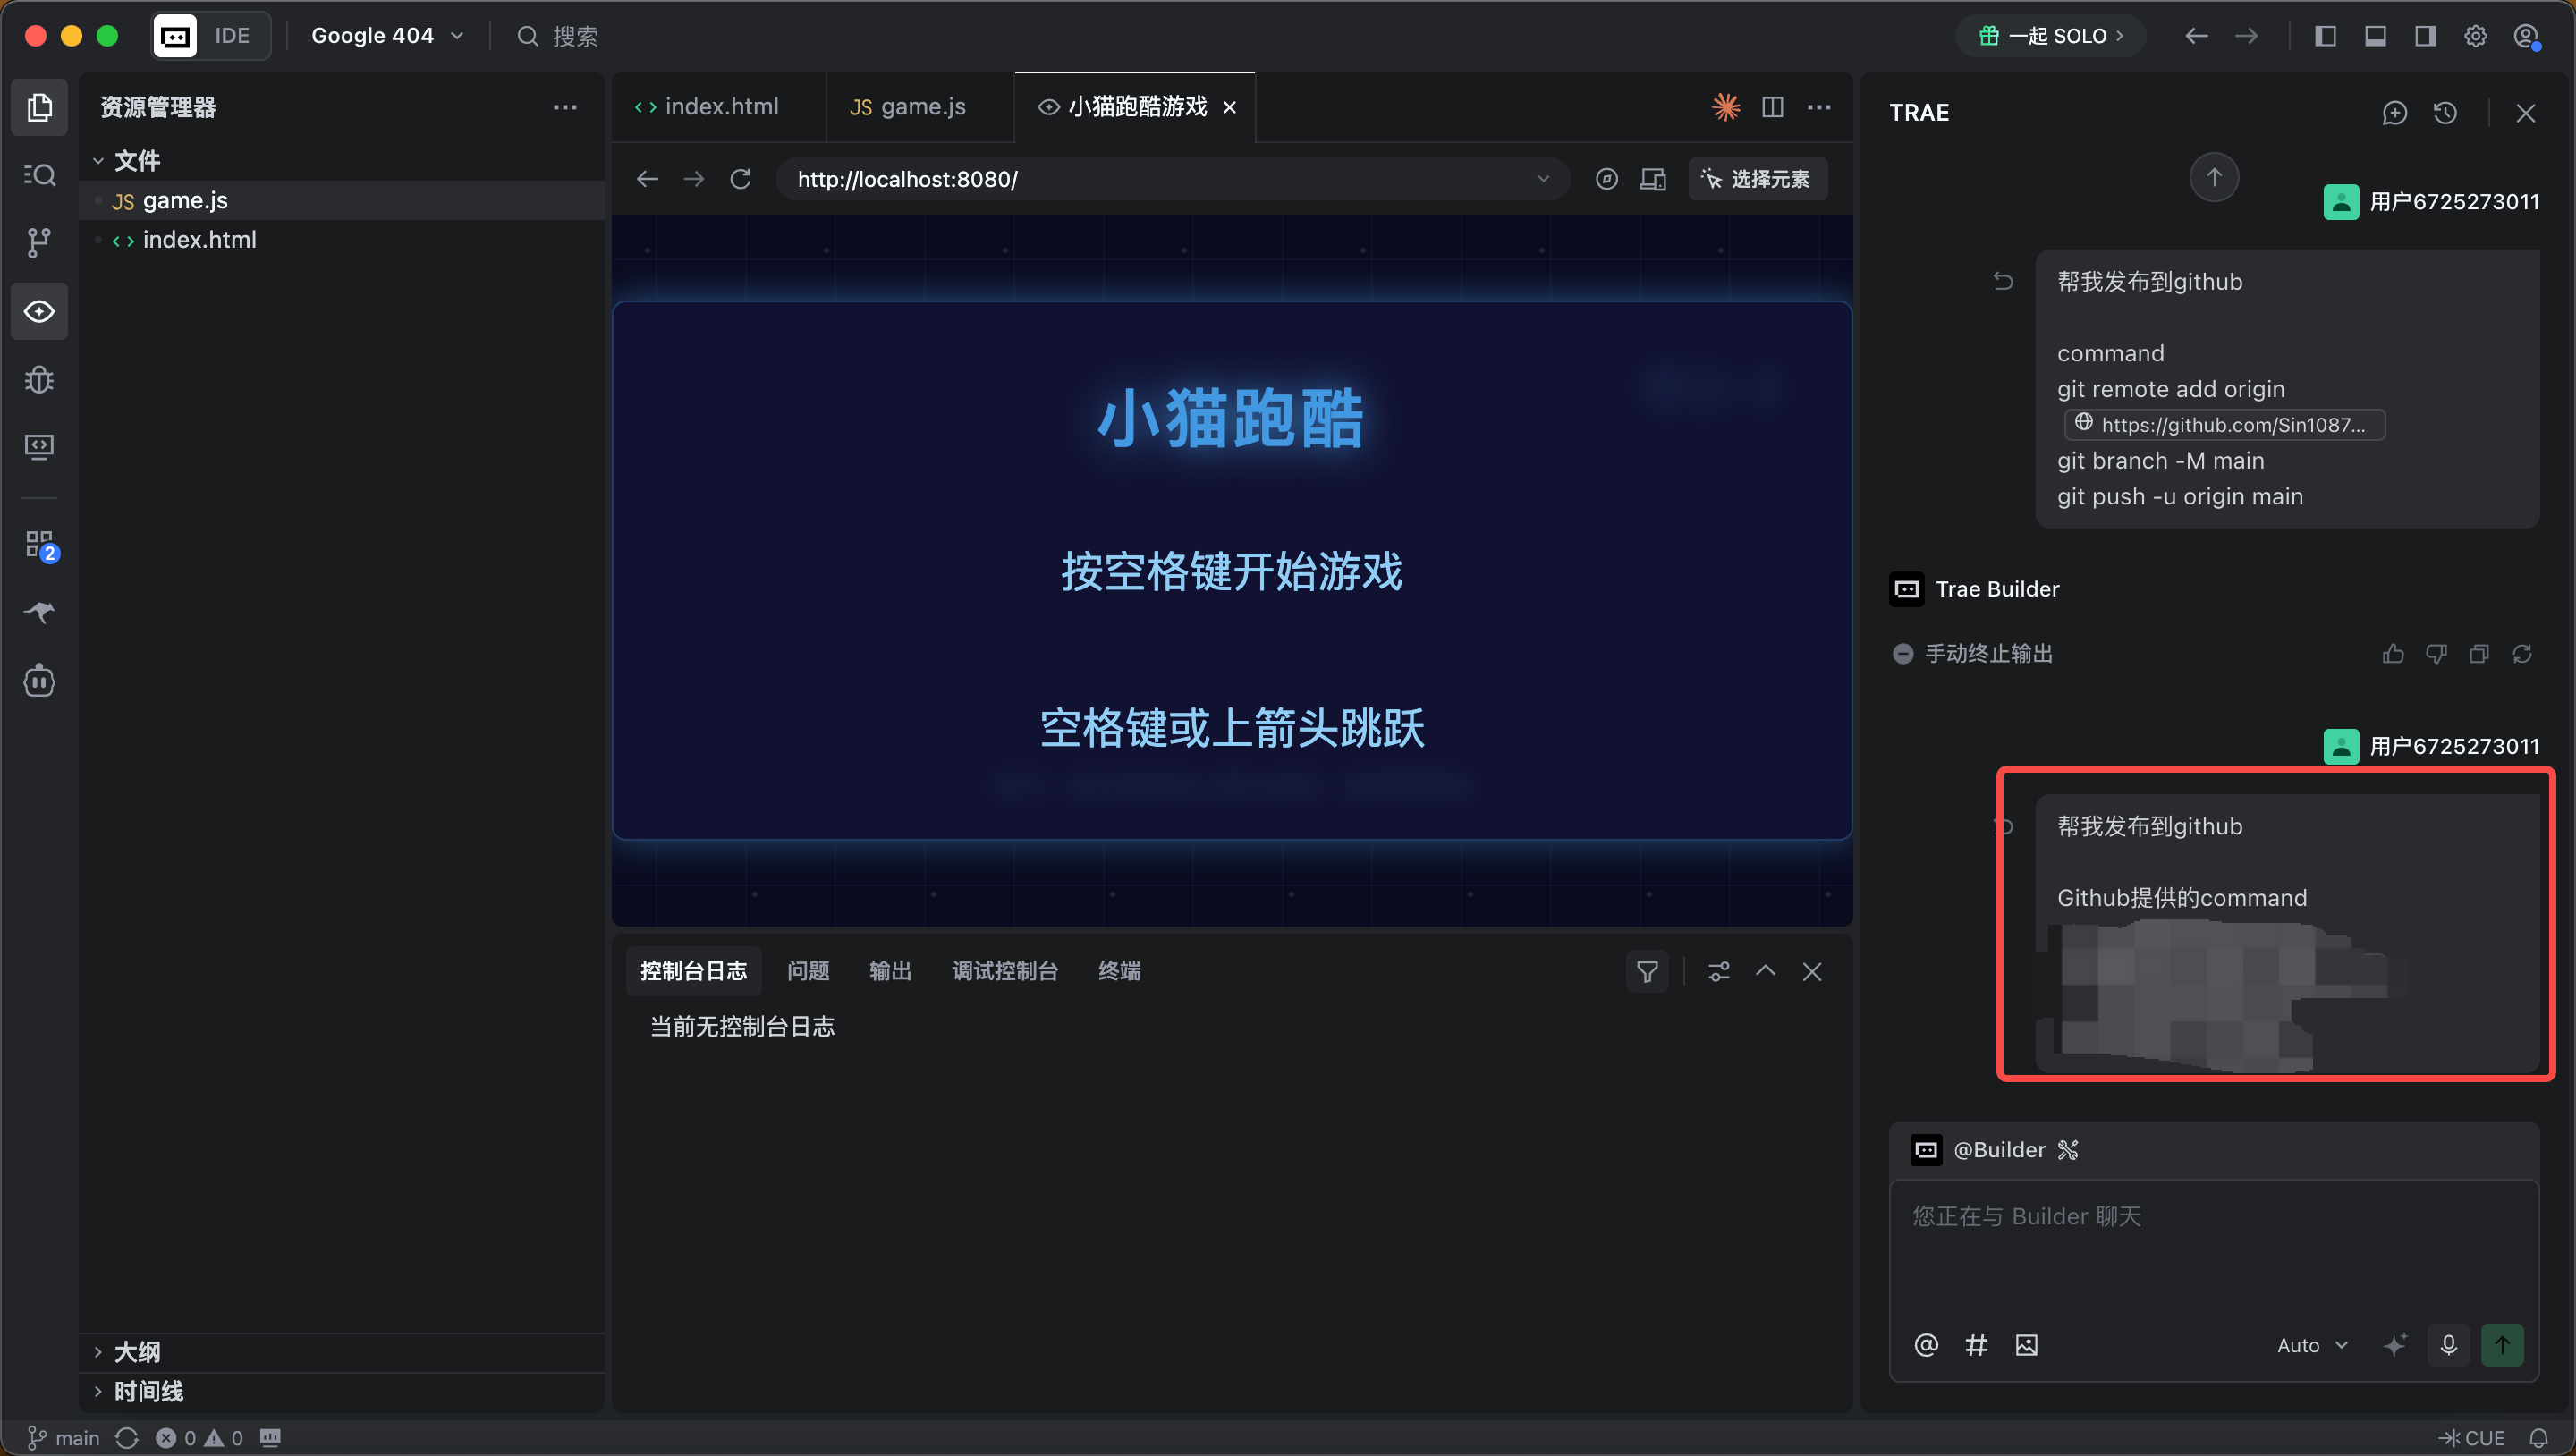Click the compass icon next to URL bar
The width and height of the screenshot is (2576, 1456).
click(1606, 179)
